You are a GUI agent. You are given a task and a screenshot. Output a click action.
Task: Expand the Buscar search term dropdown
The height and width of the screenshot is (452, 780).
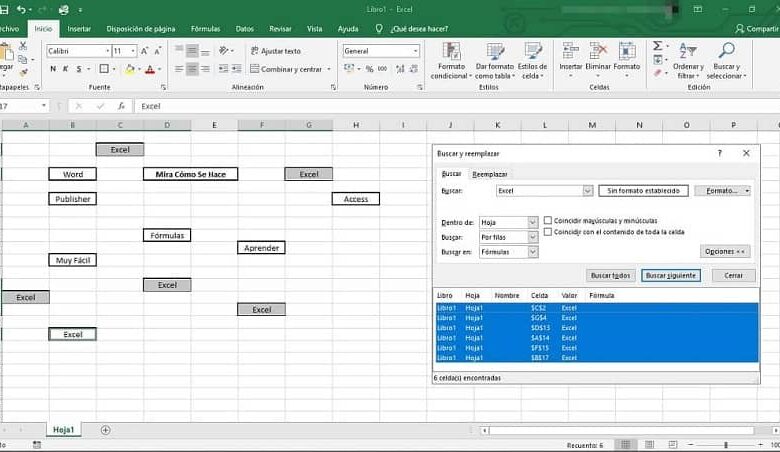point(587,191)
